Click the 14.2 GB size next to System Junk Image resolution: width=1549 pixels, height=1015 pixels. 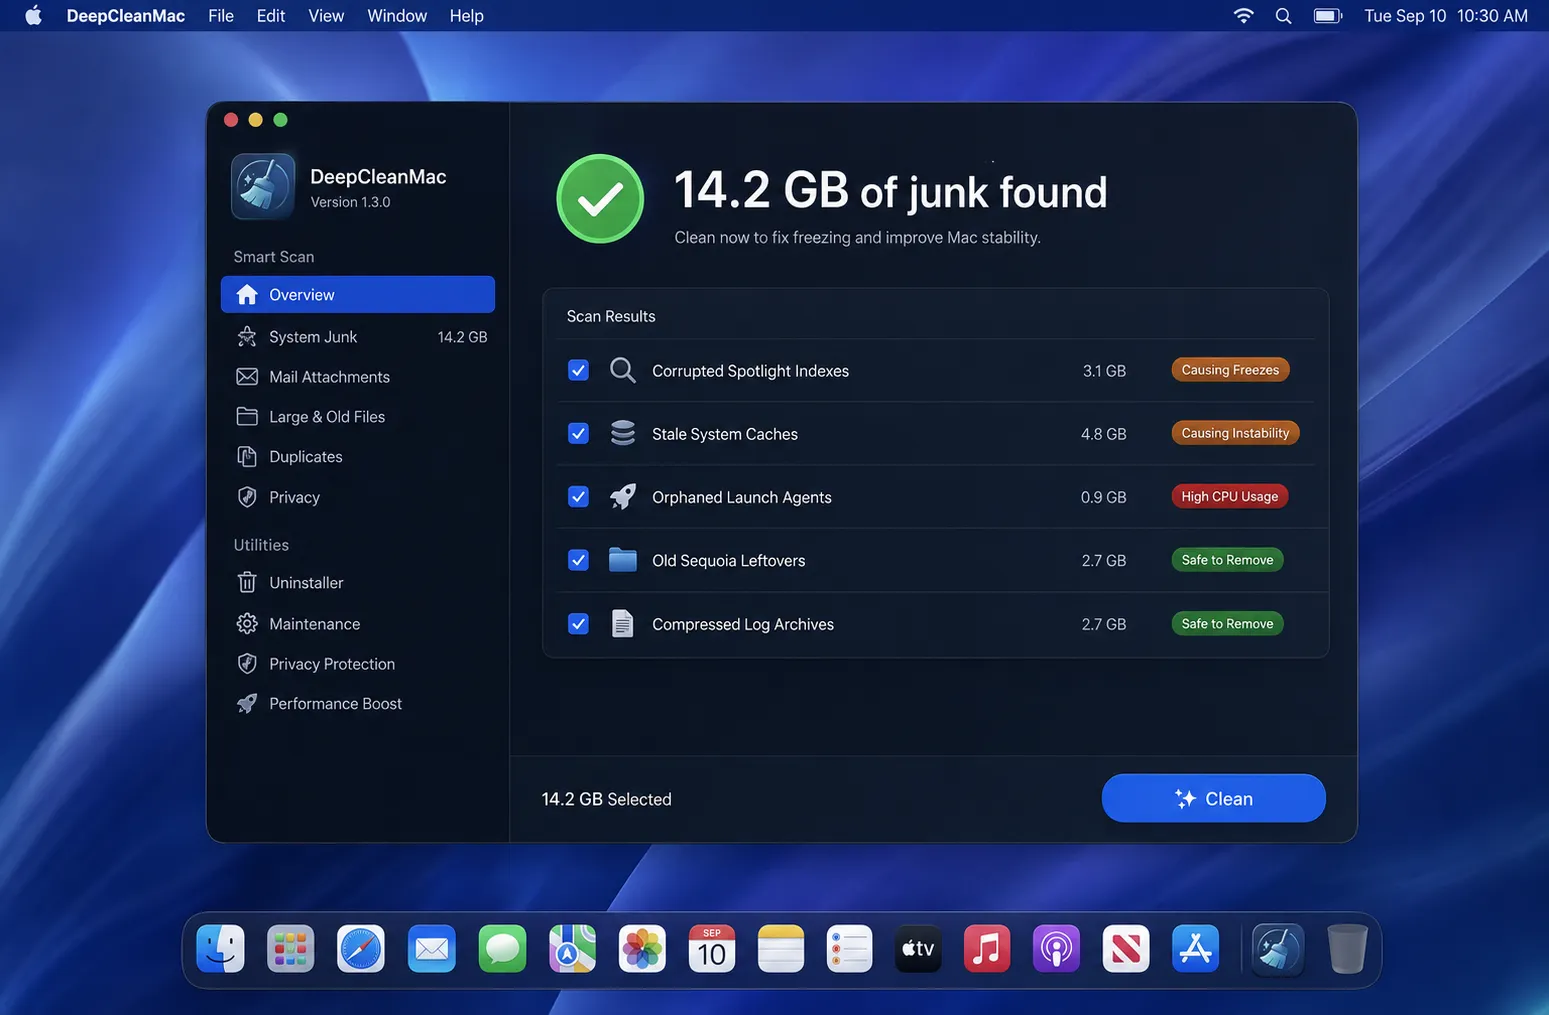462,337
